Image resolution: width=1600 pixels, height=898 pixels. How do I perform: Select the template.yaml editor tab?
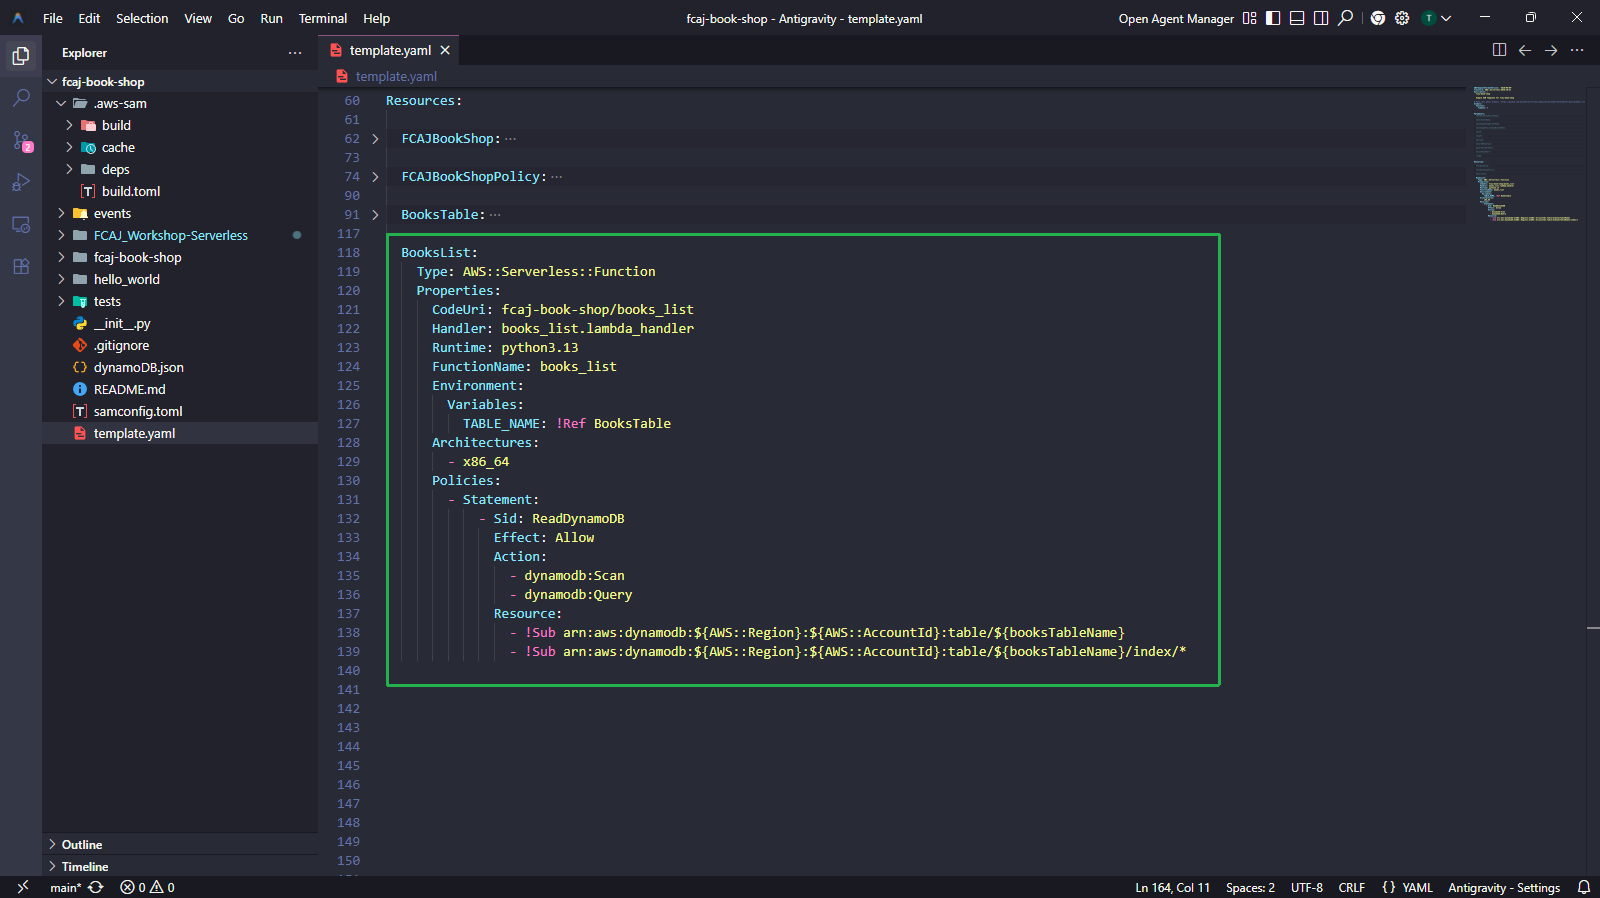coord(390,50)
